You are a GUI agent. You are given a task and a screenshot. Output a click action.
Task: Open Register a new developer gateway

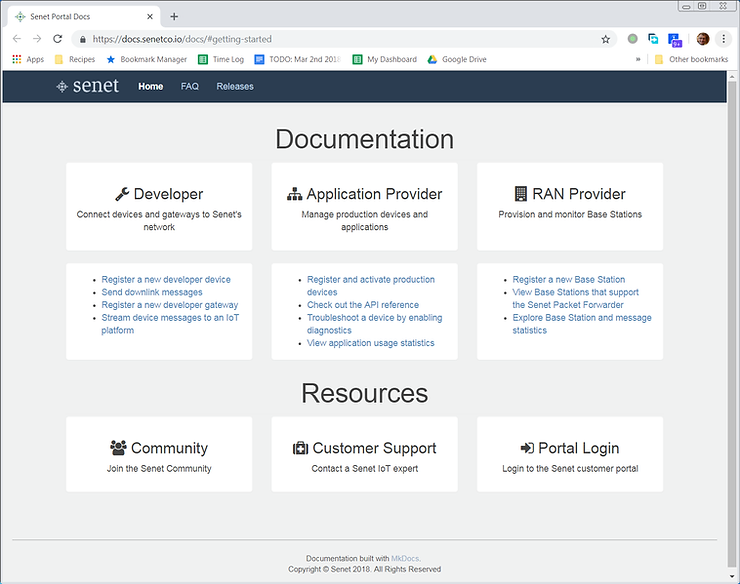(170, 305)
